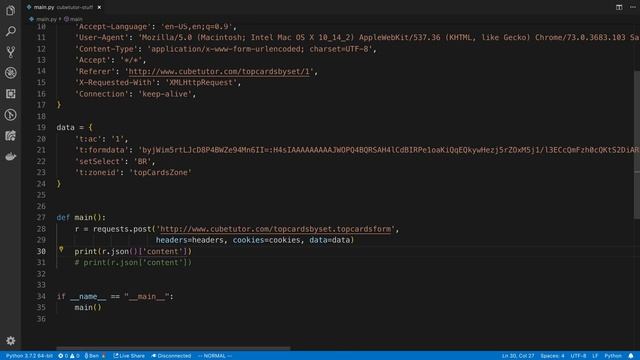Click the 'def main():' line
The height and width of the screenshot is (360, 640).
[x=81, y=218]
